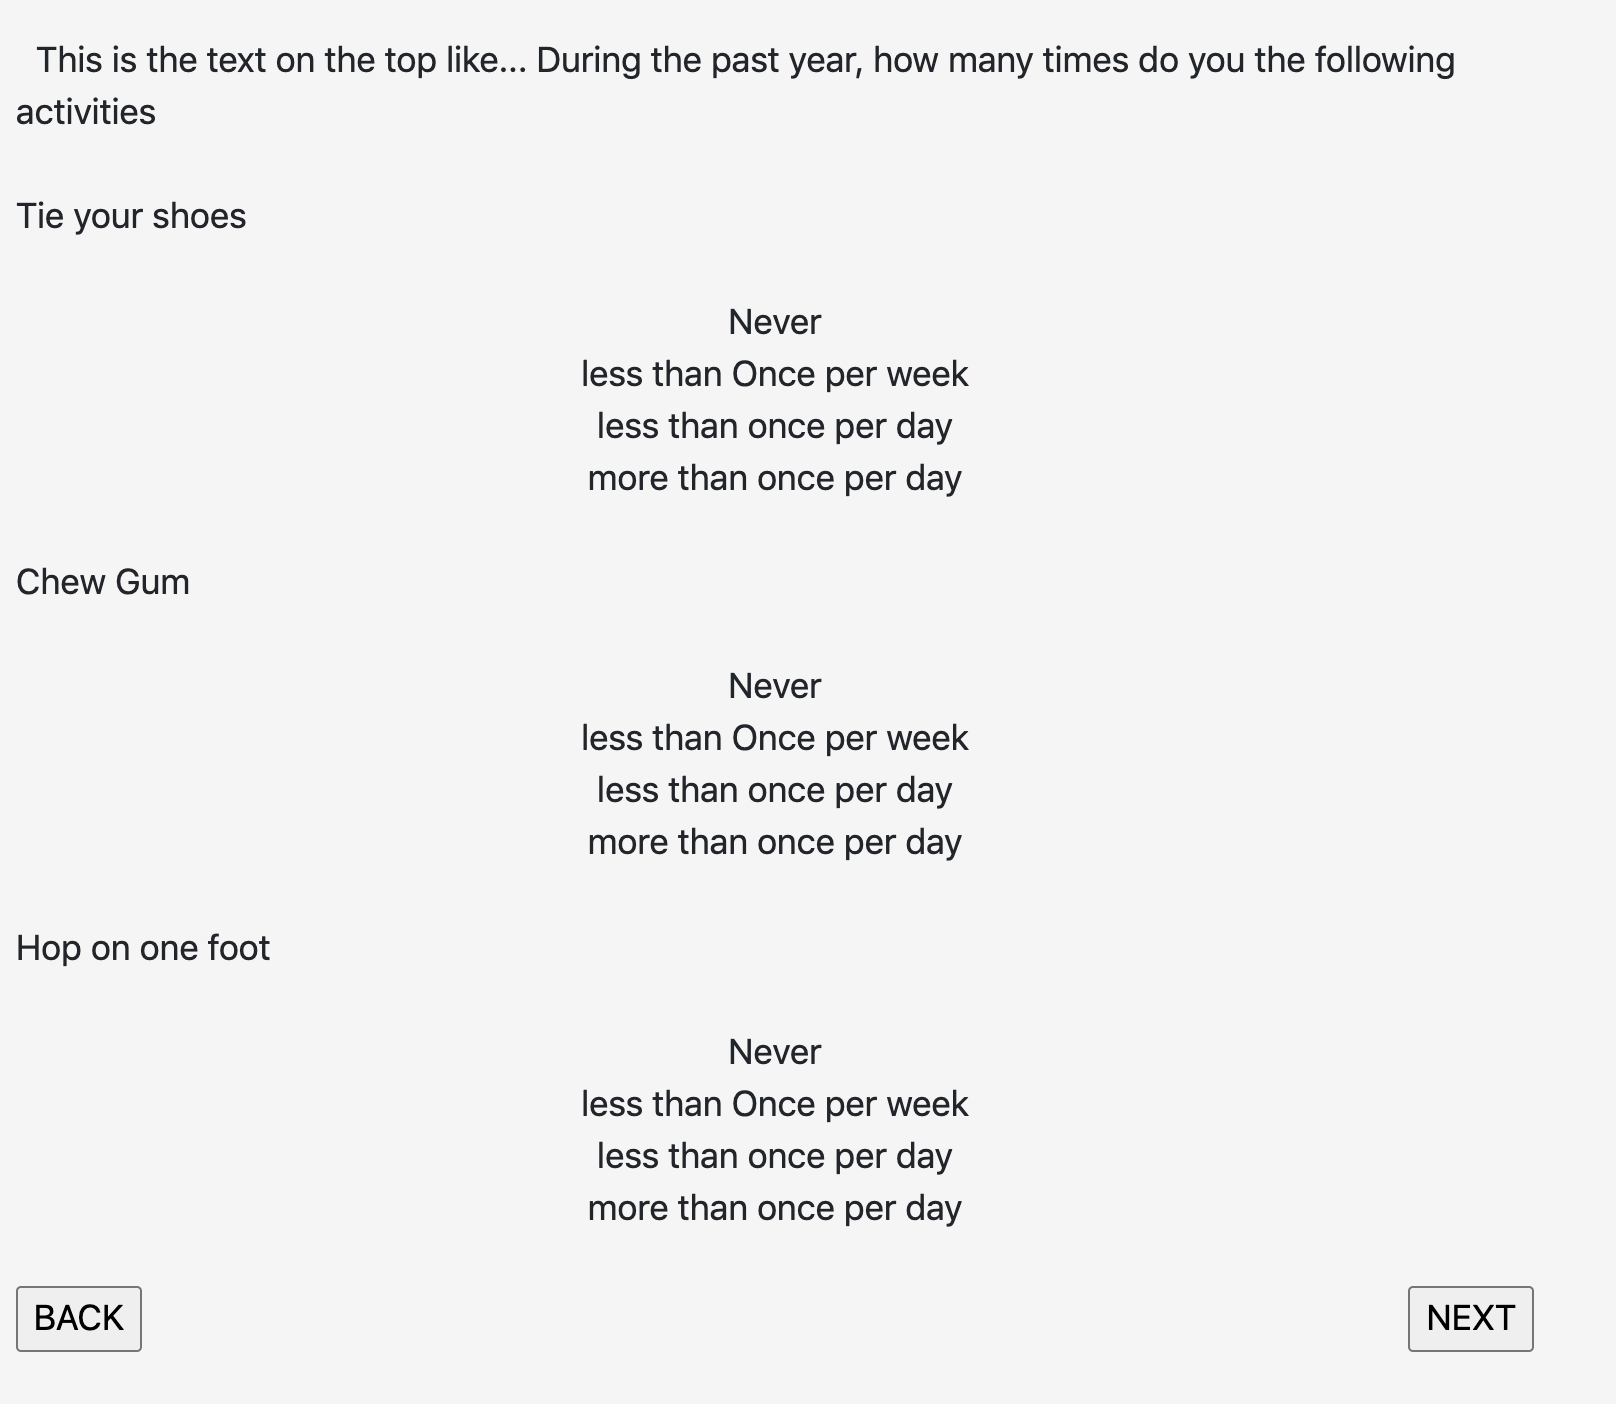This screenshot has height=1404, width=1616.
Task: Select 'more than once per day' for Chew Gum
Action: [x=774, y=842]
